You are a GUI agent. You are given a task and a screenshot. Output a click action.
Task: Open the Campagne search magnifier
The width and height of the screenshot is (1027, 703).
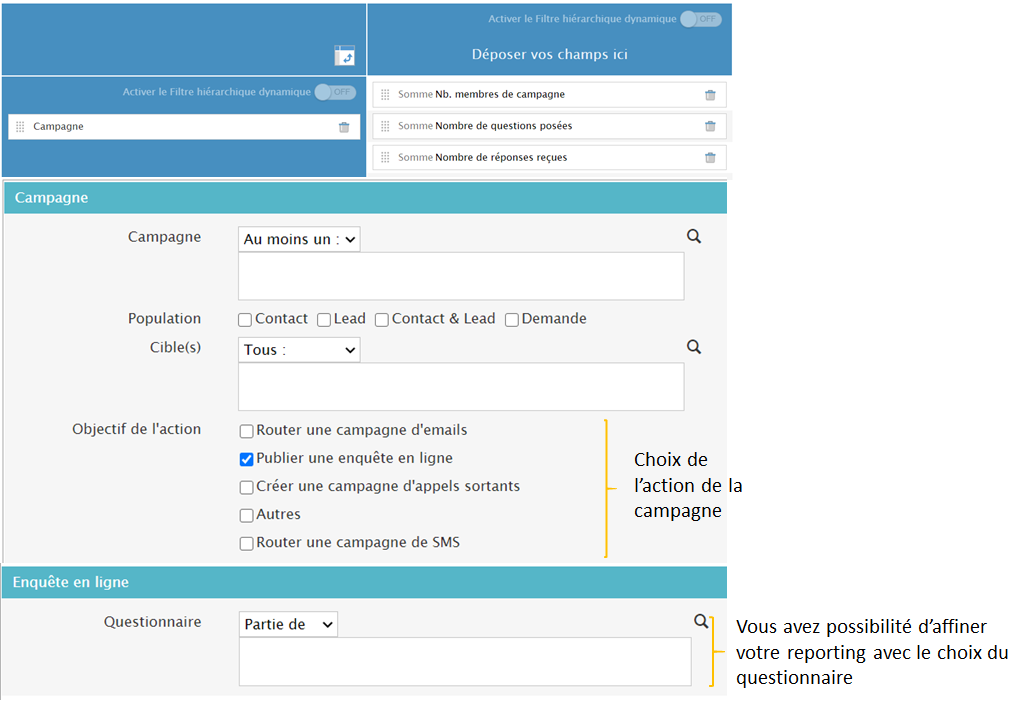694,237
